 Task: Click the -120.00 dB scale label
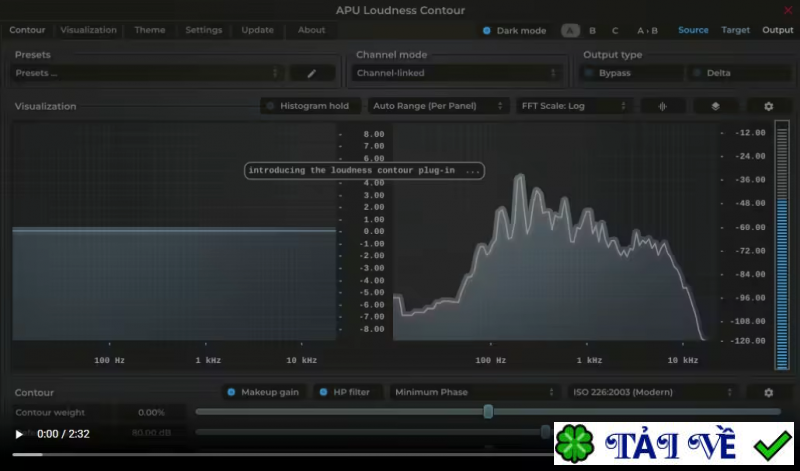(x=746, y=341)
